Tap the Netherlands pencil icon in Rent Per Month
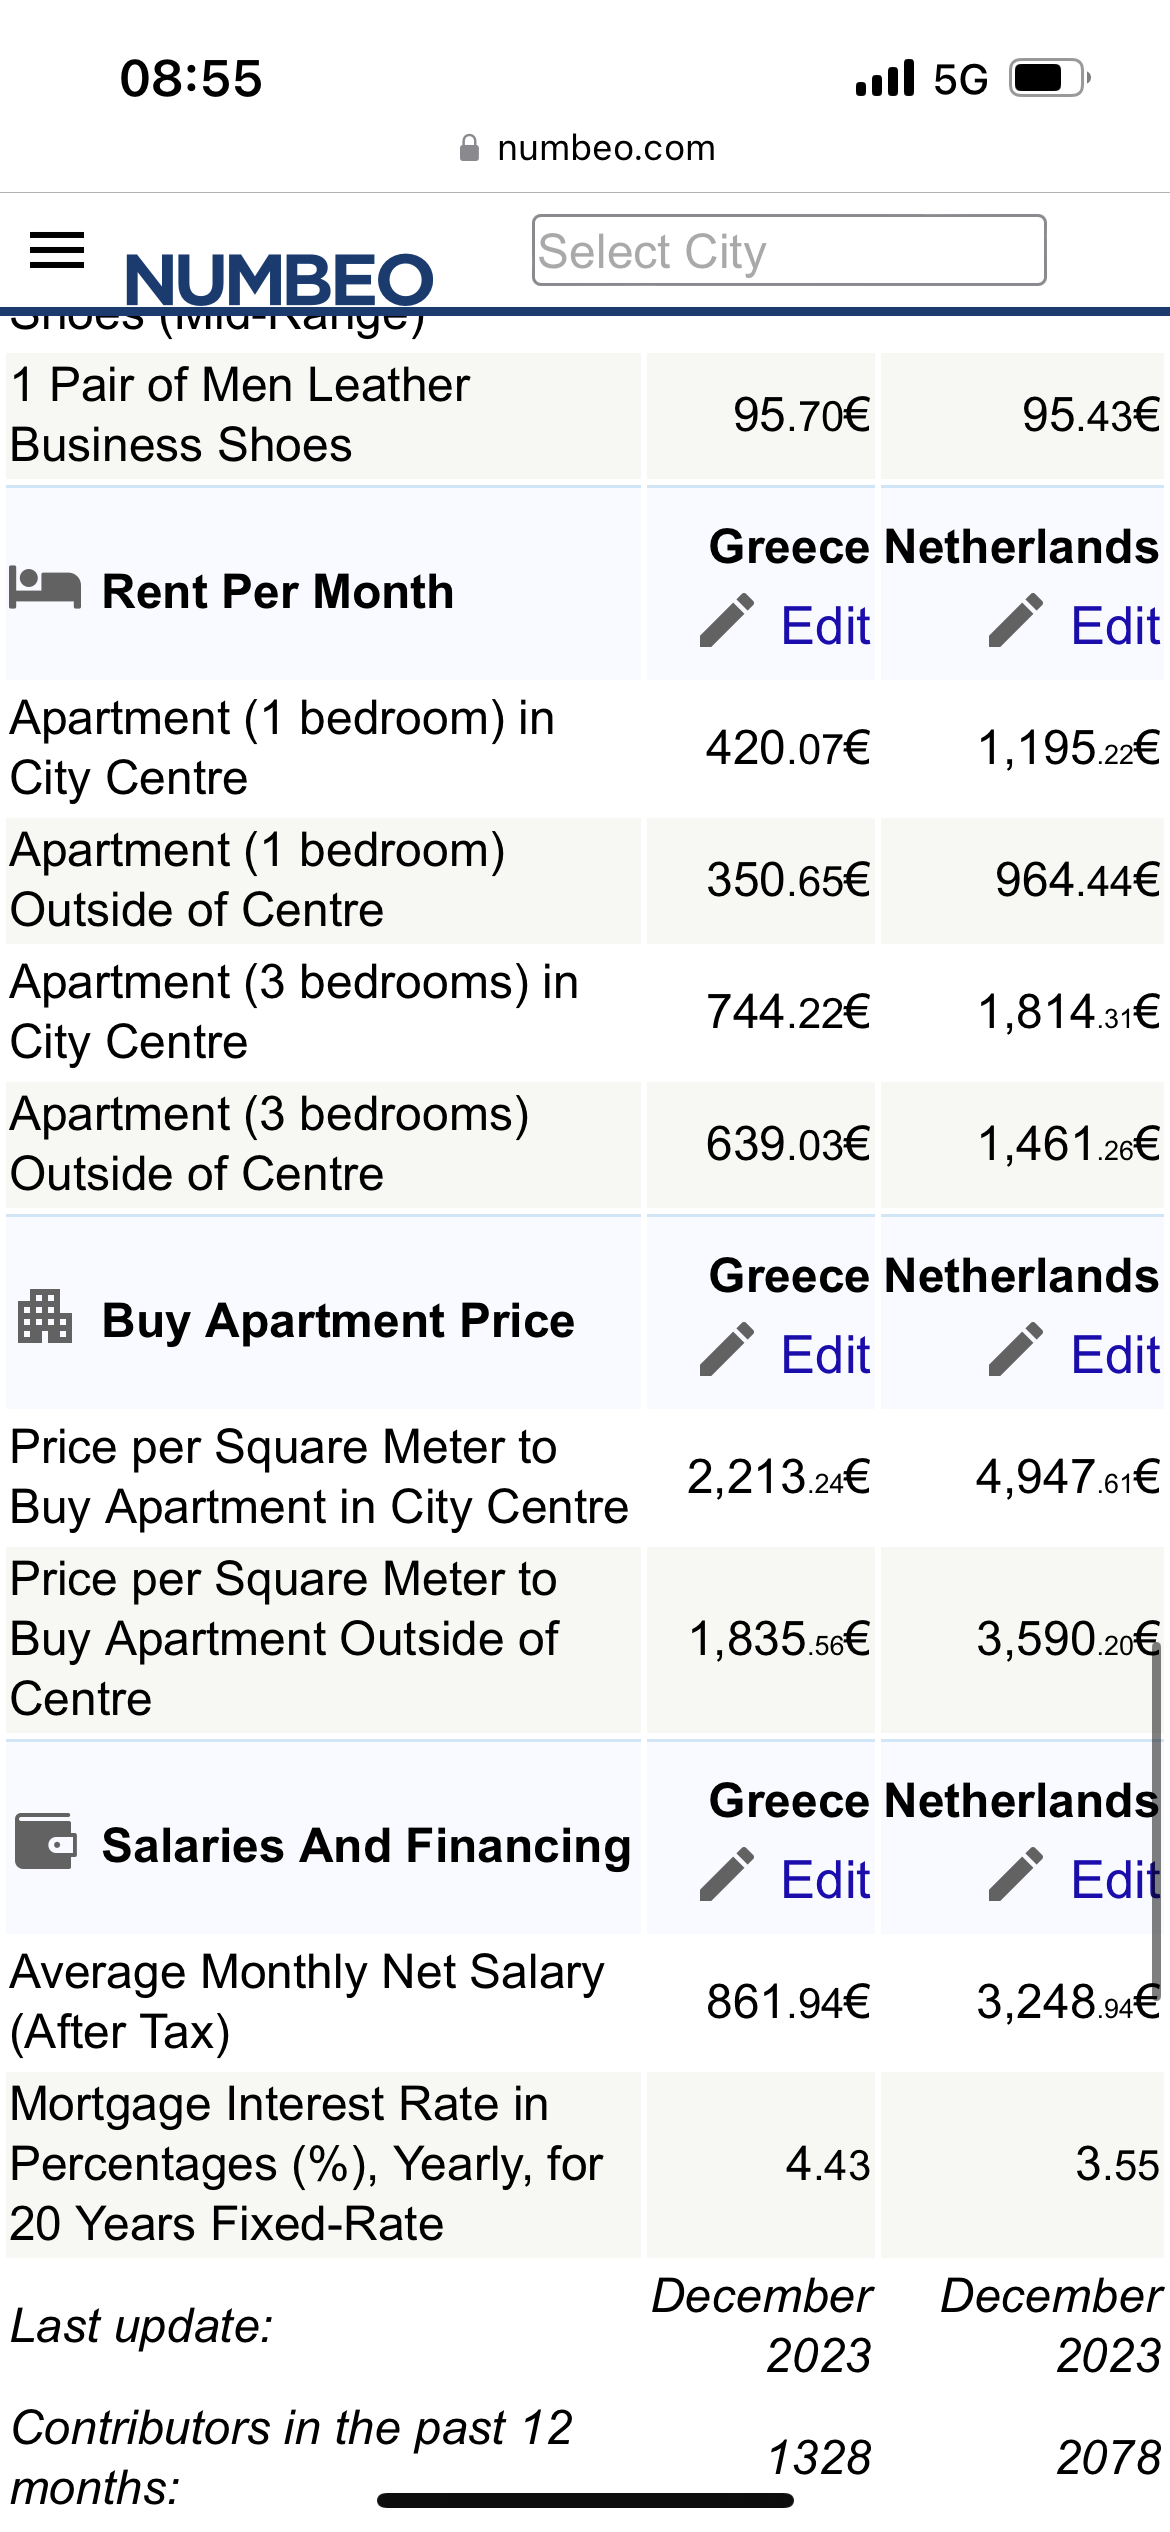This screenshot has width=1170, height=2532. click(1016, 620)
